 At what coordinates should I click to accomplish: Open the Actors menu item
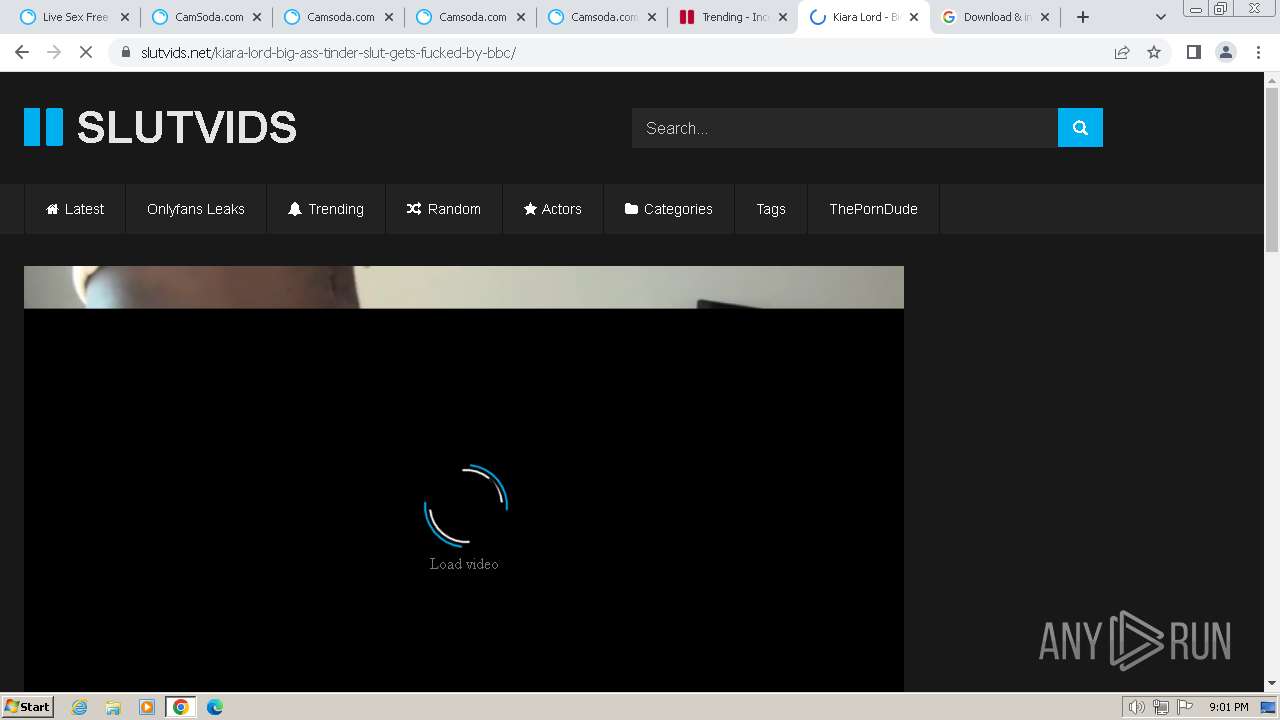click(553, 209)
